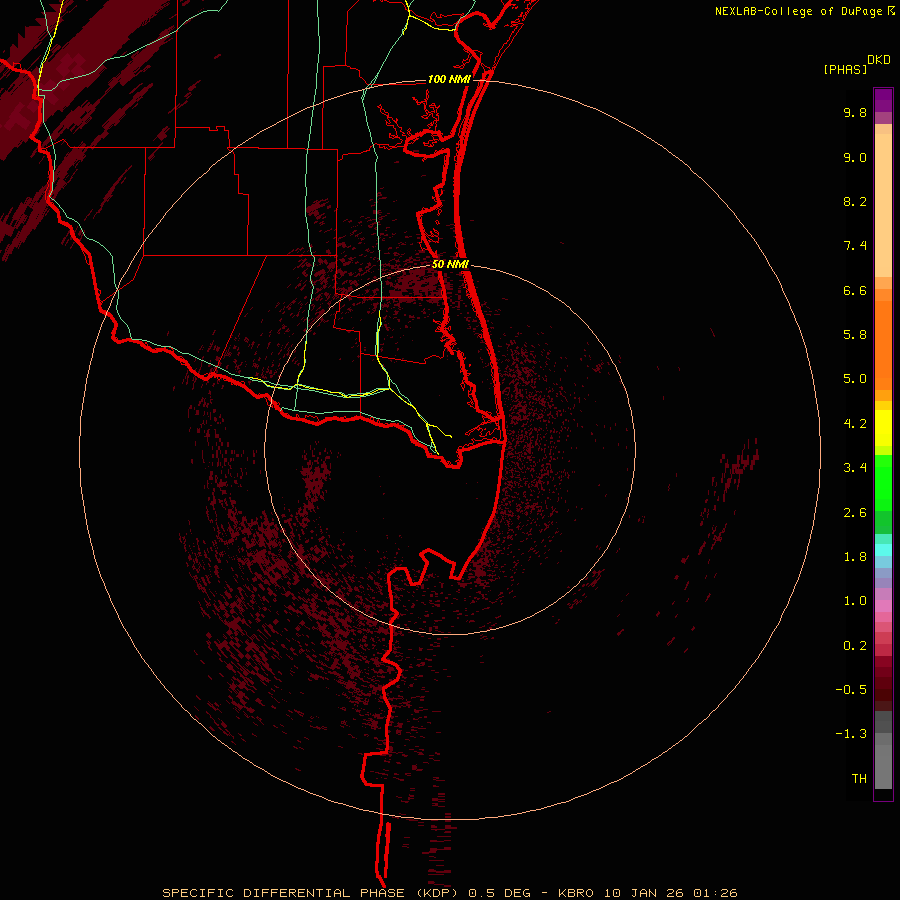Viewport: 900px width, 900px height.
Task: Select the 9.0 legend value
Action: (x=855, y=157)
